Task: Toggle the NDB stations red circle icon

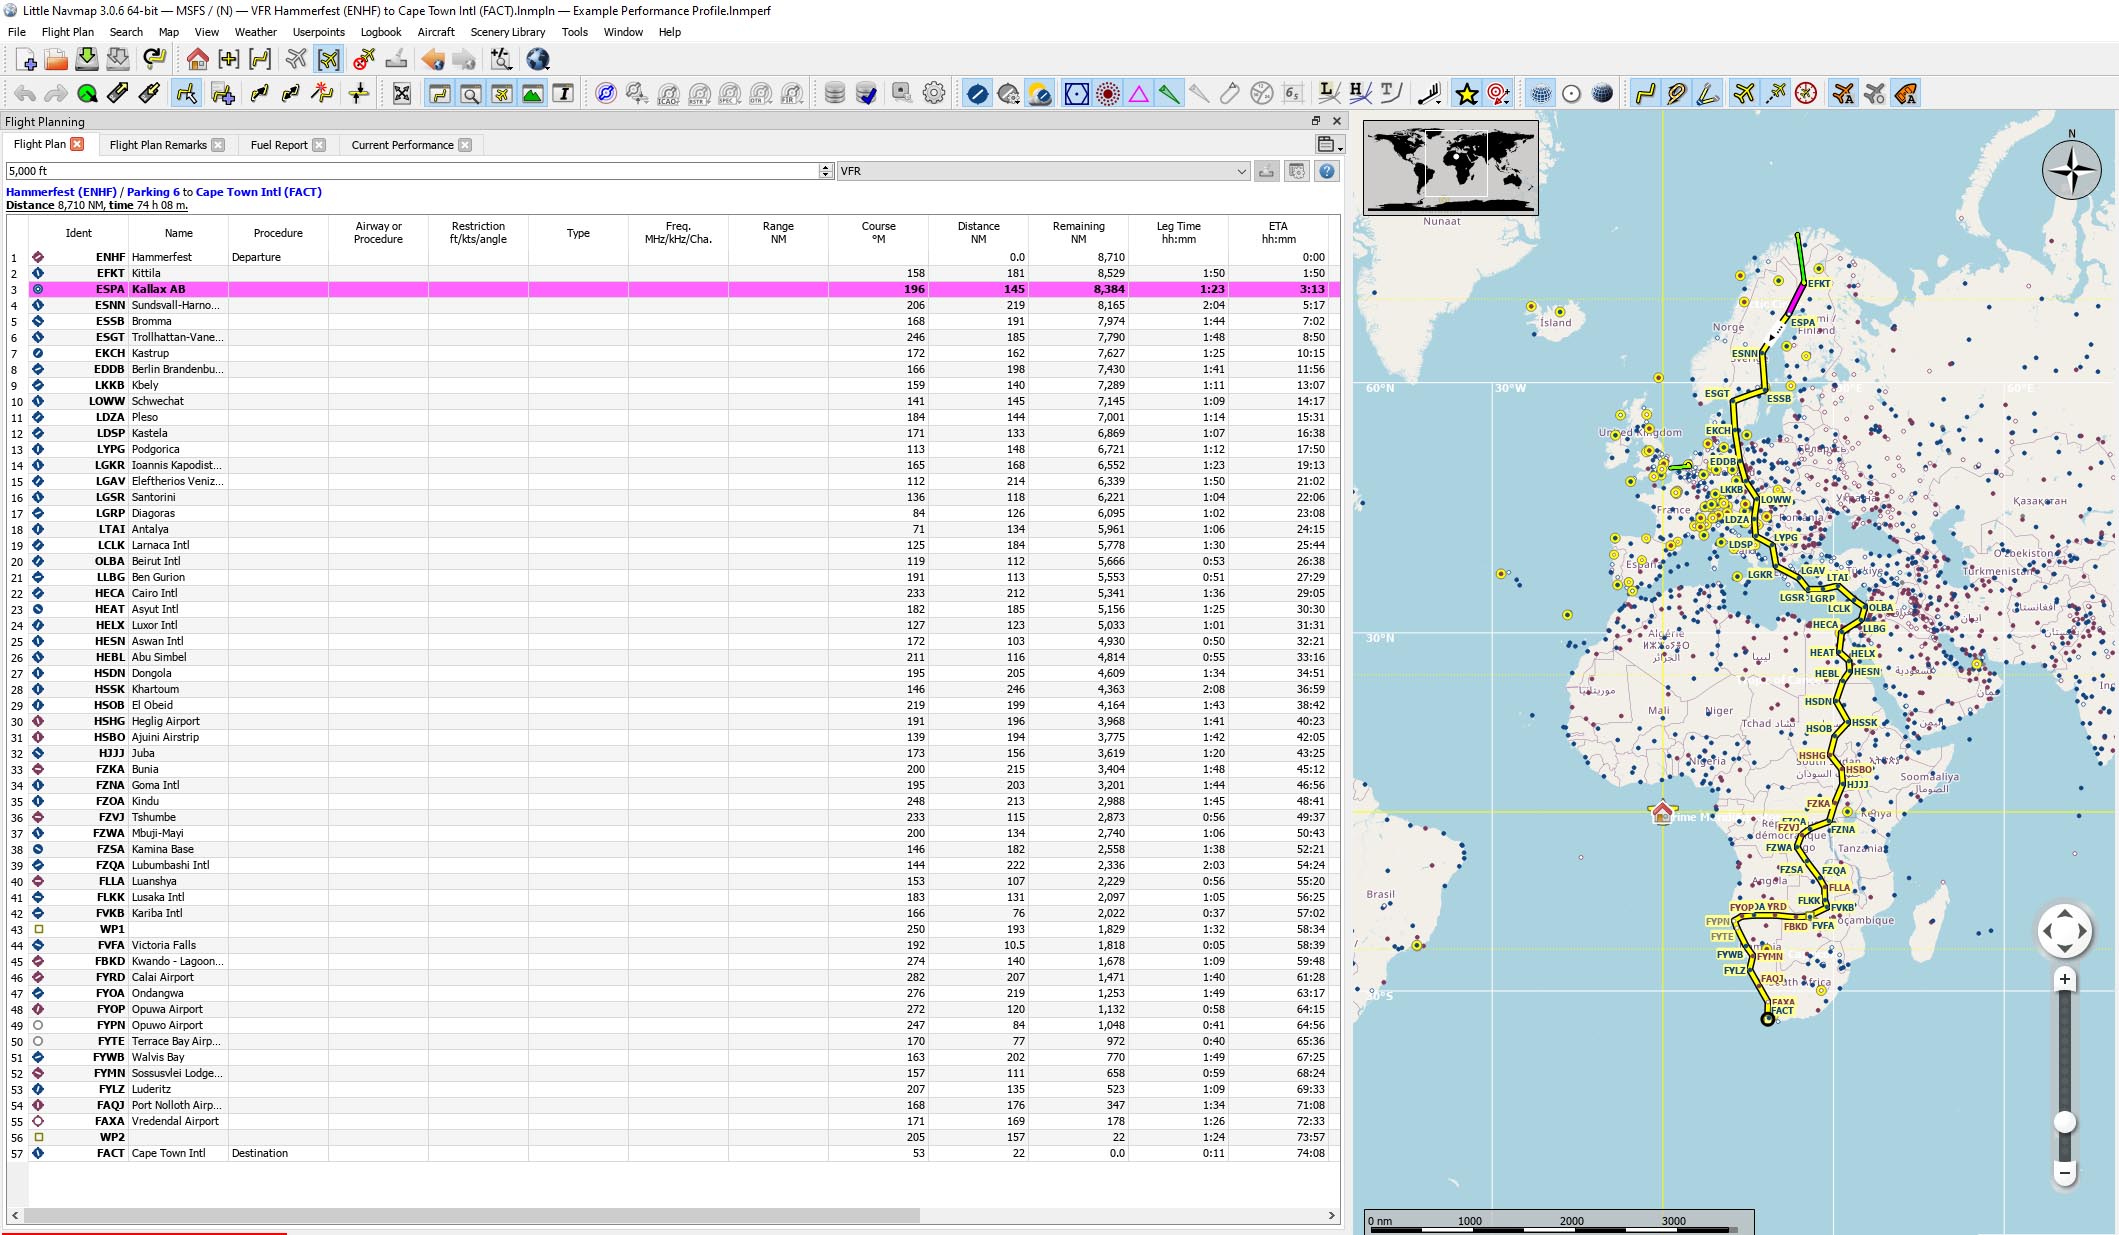Action: pyautogui.click(x=1108, y=94)
